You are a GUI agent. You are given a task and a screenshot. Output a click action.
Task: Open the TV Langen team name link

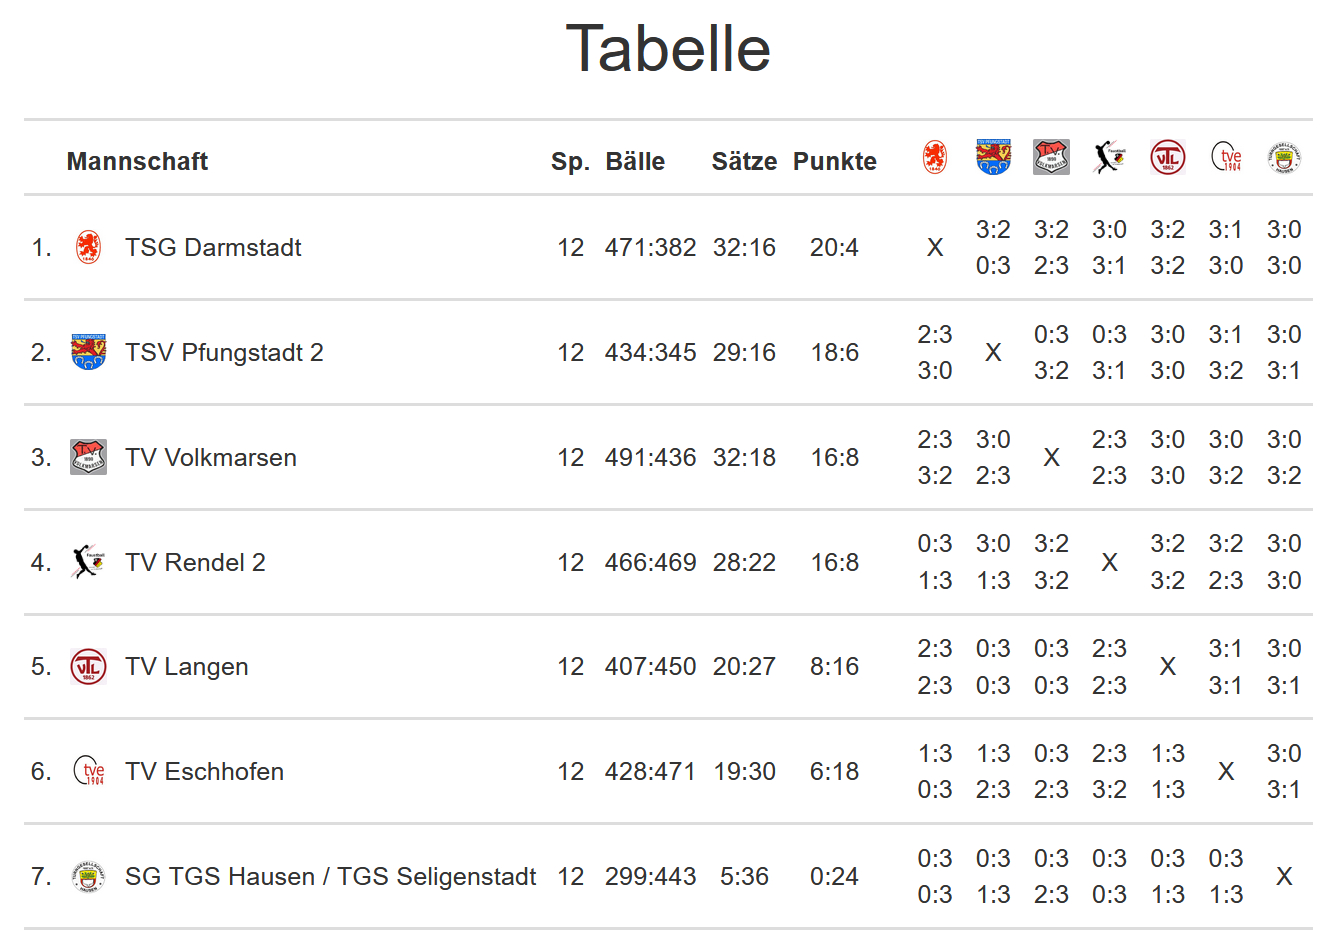pyautogui.click(x=187, y=667)
